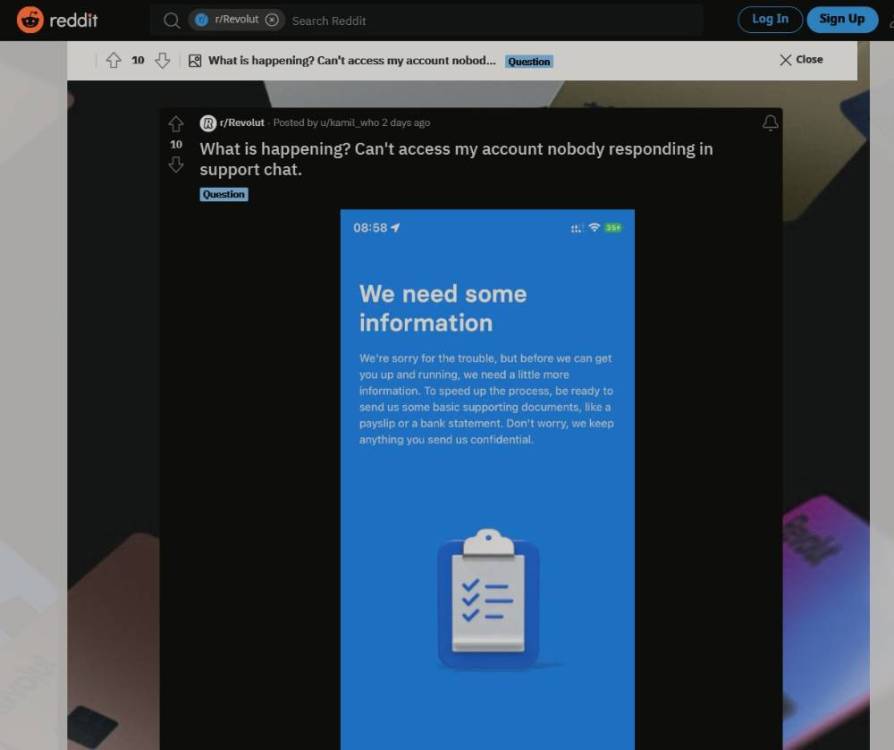Downvote from the sticky header bar

[x=162, y=60]
